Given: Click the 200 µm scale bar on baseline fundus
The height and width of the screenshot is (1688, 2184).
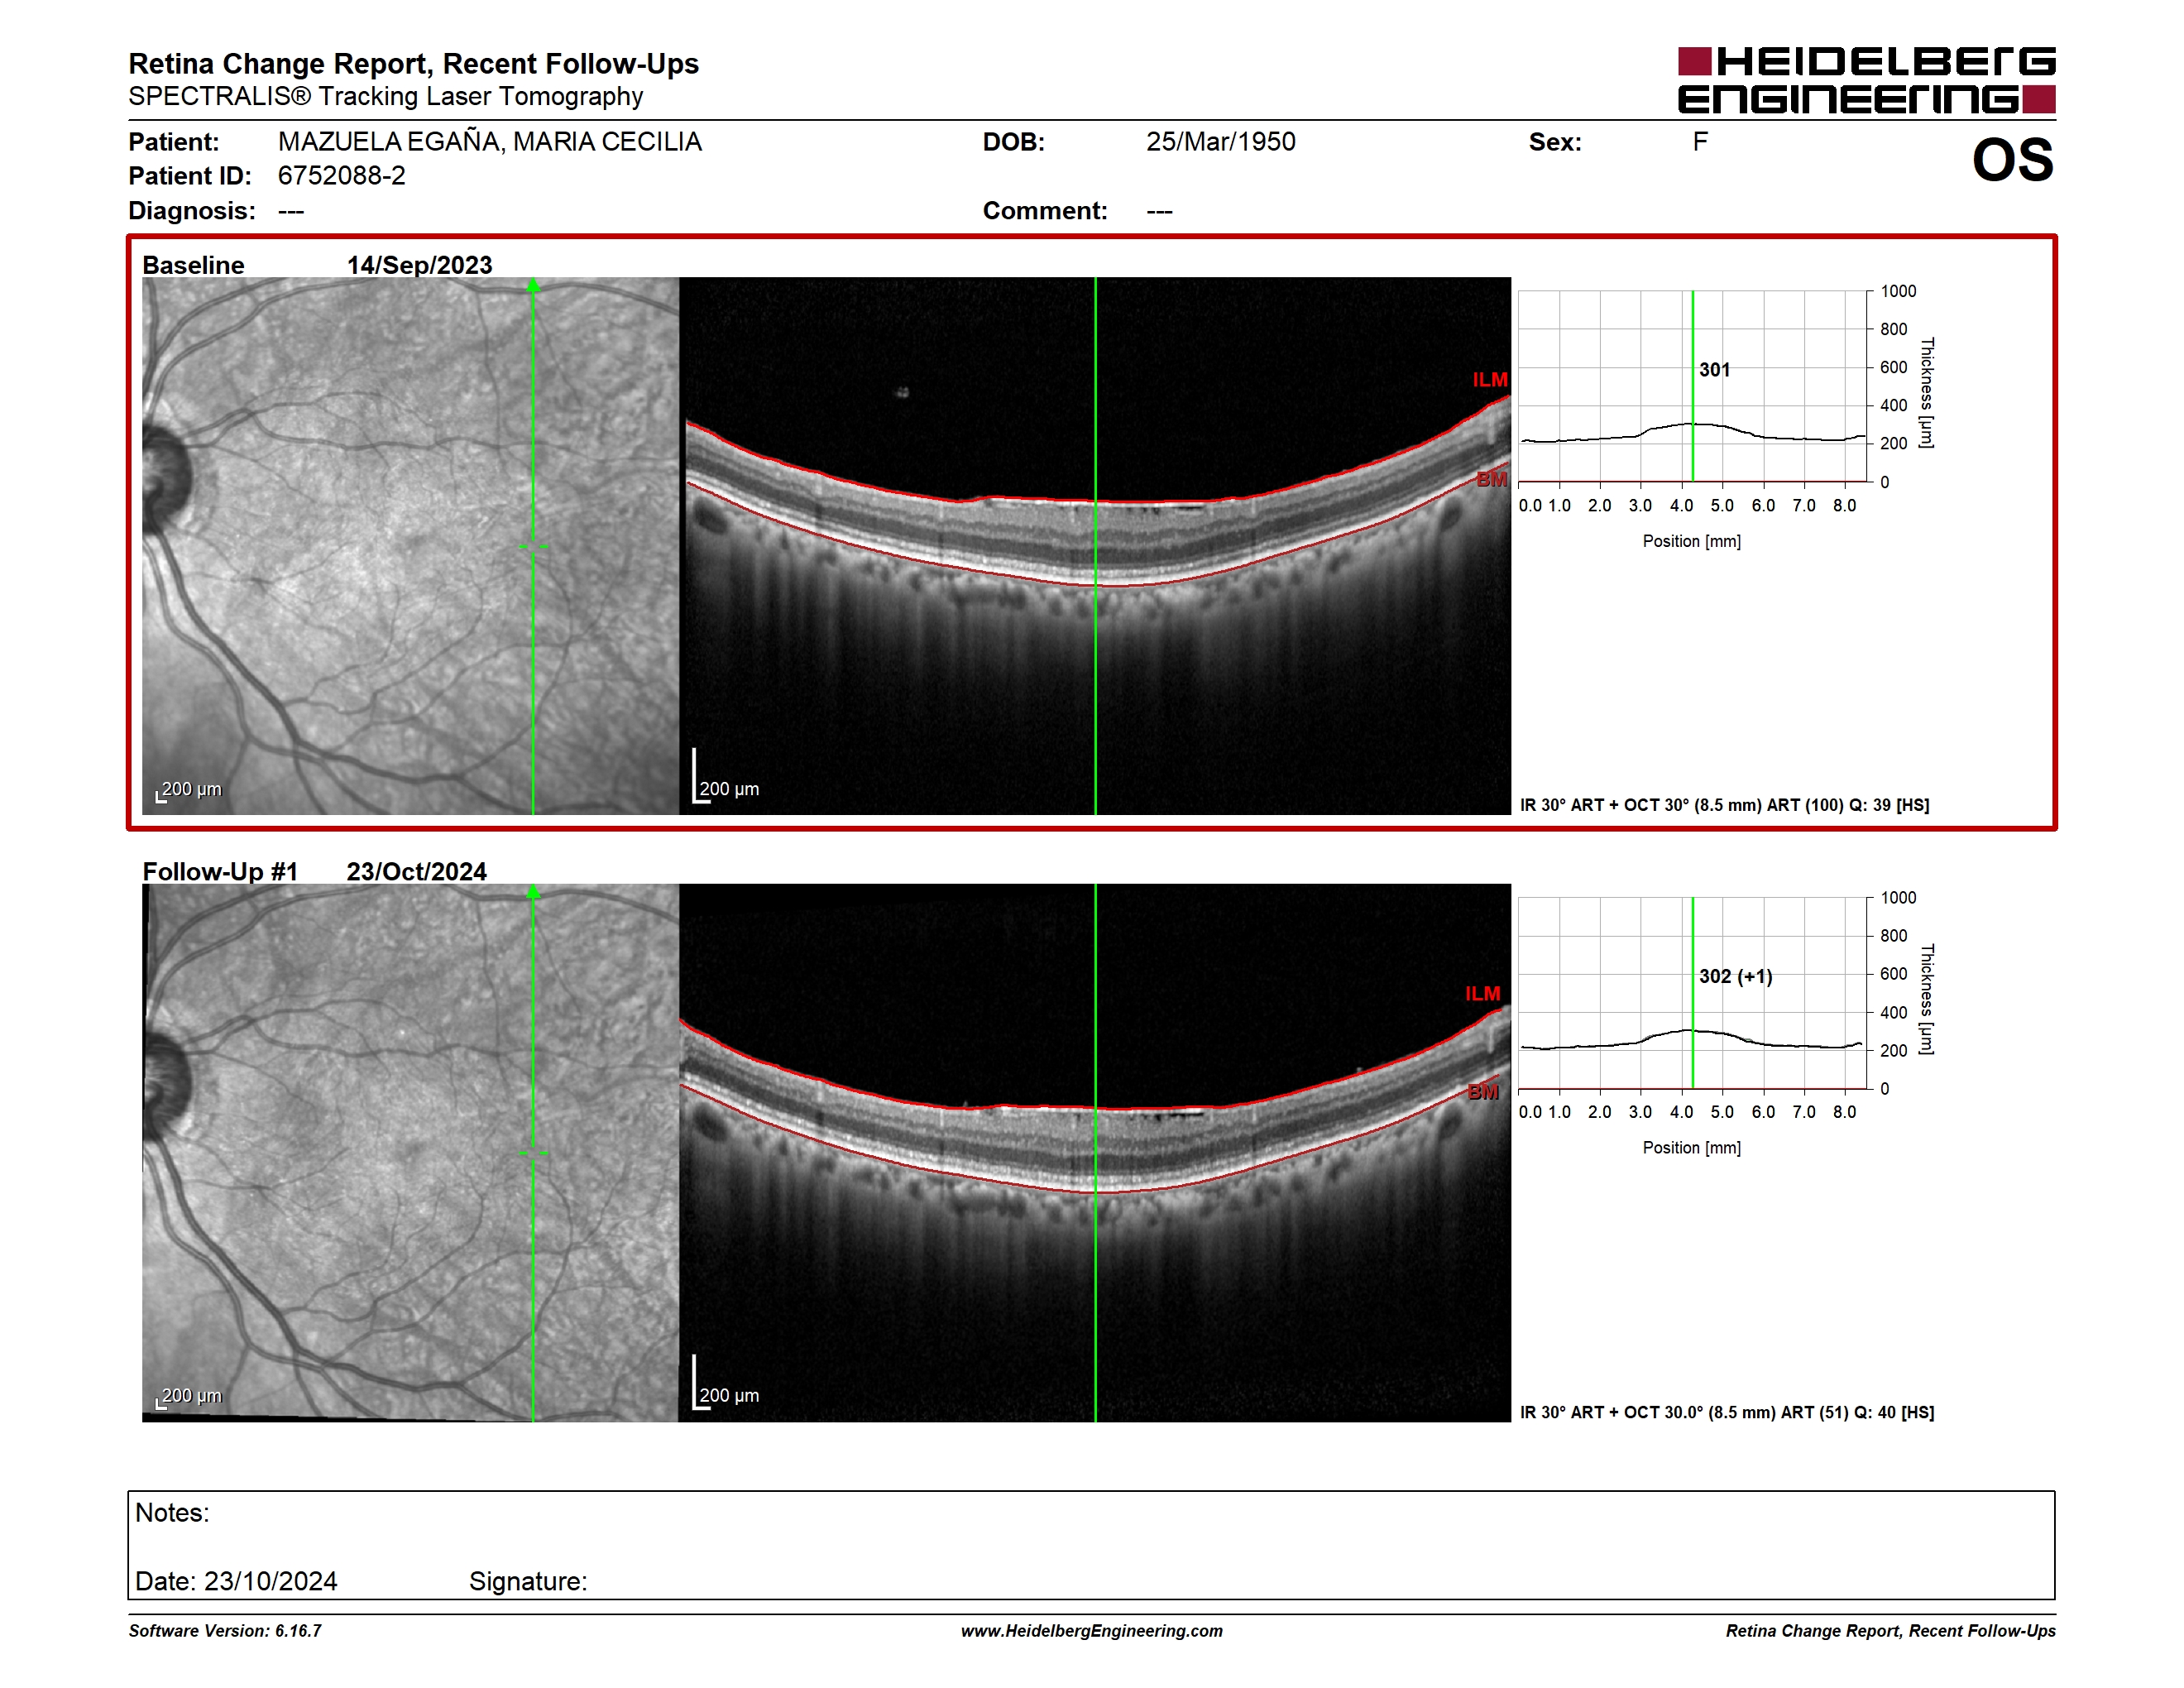Looking at the screenshot, I should (189, 790).
